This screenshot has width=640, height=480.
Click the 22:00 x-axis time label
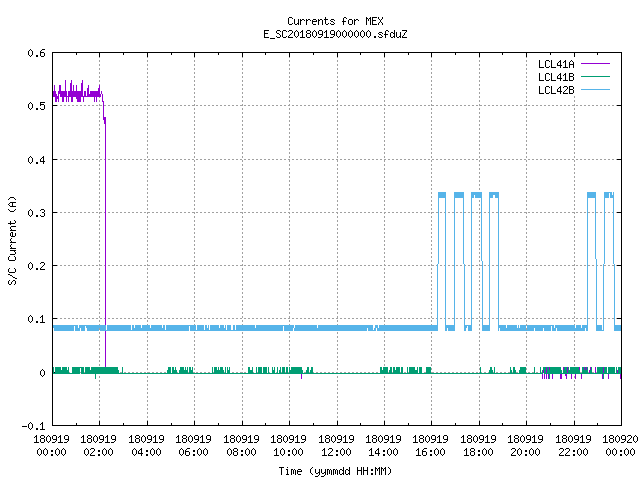pos(573,452)
